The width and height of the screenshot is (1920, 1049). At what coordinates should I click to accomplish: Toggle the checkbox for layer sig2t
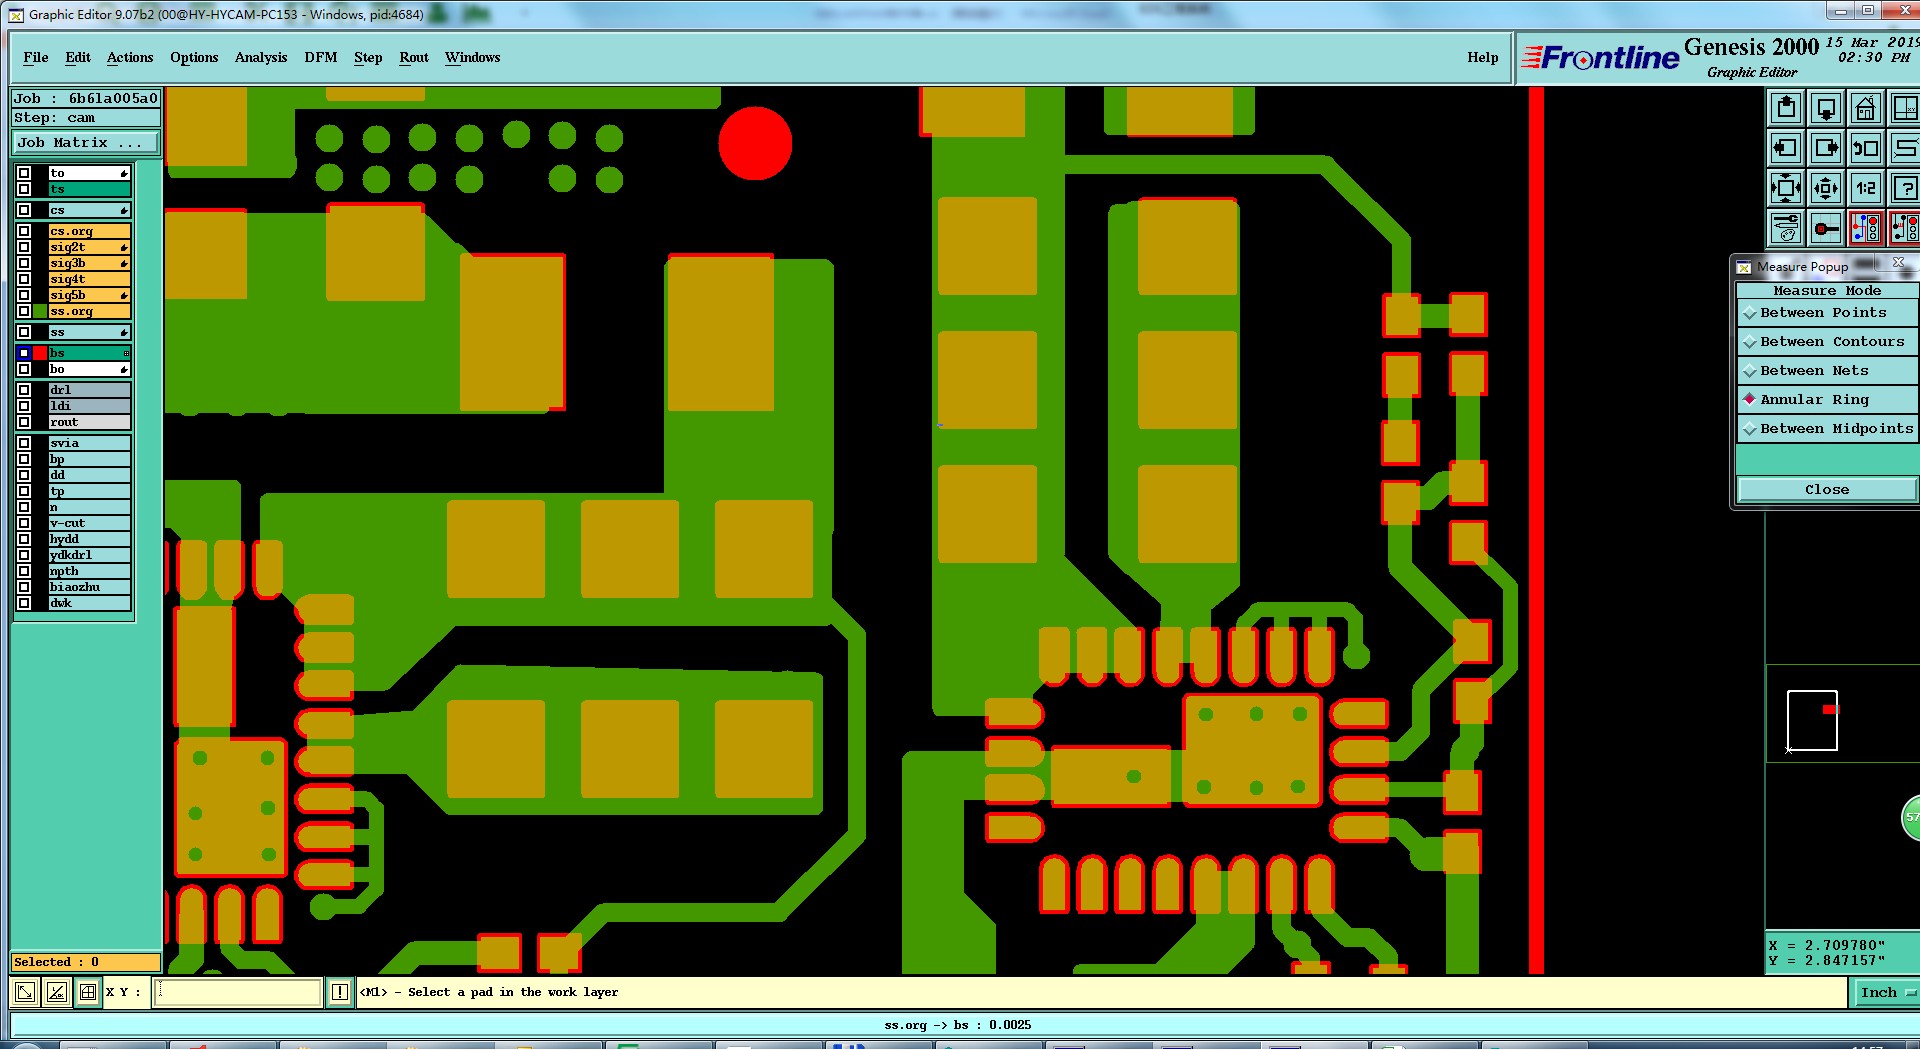[x=24, y=247]
